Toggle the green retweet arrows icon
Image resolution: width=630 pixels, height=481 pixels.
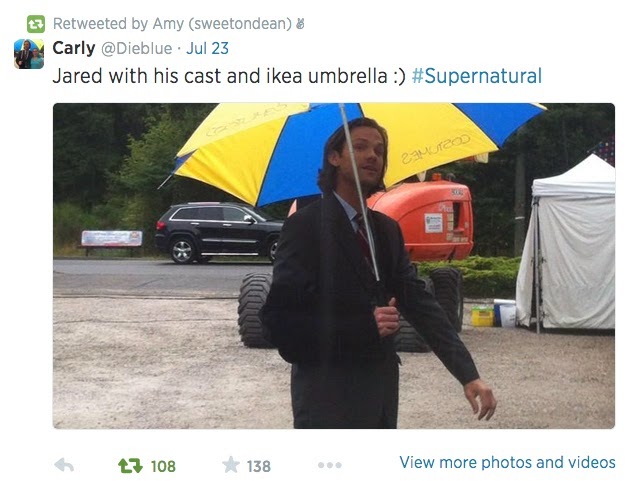point(130,466)
